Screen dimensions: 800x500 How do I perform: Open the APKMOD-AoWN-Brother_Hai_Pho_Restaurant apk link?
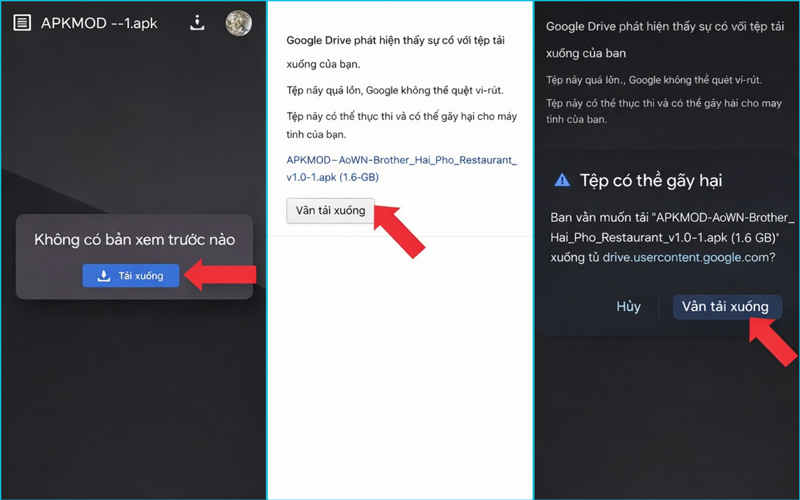point(401,168)
